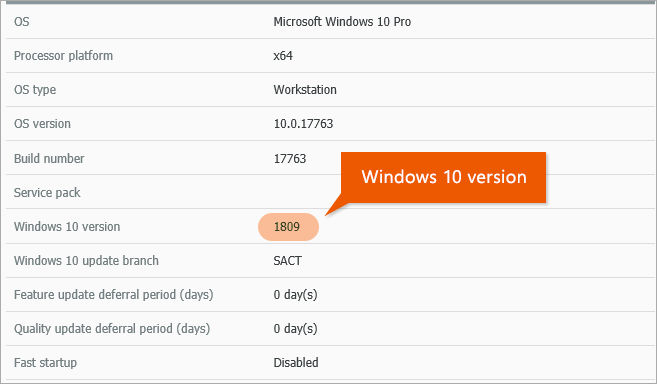Screen dimensions: 657x384
Task: Click the Service pack row label
Action: click(x=47, y=192)
